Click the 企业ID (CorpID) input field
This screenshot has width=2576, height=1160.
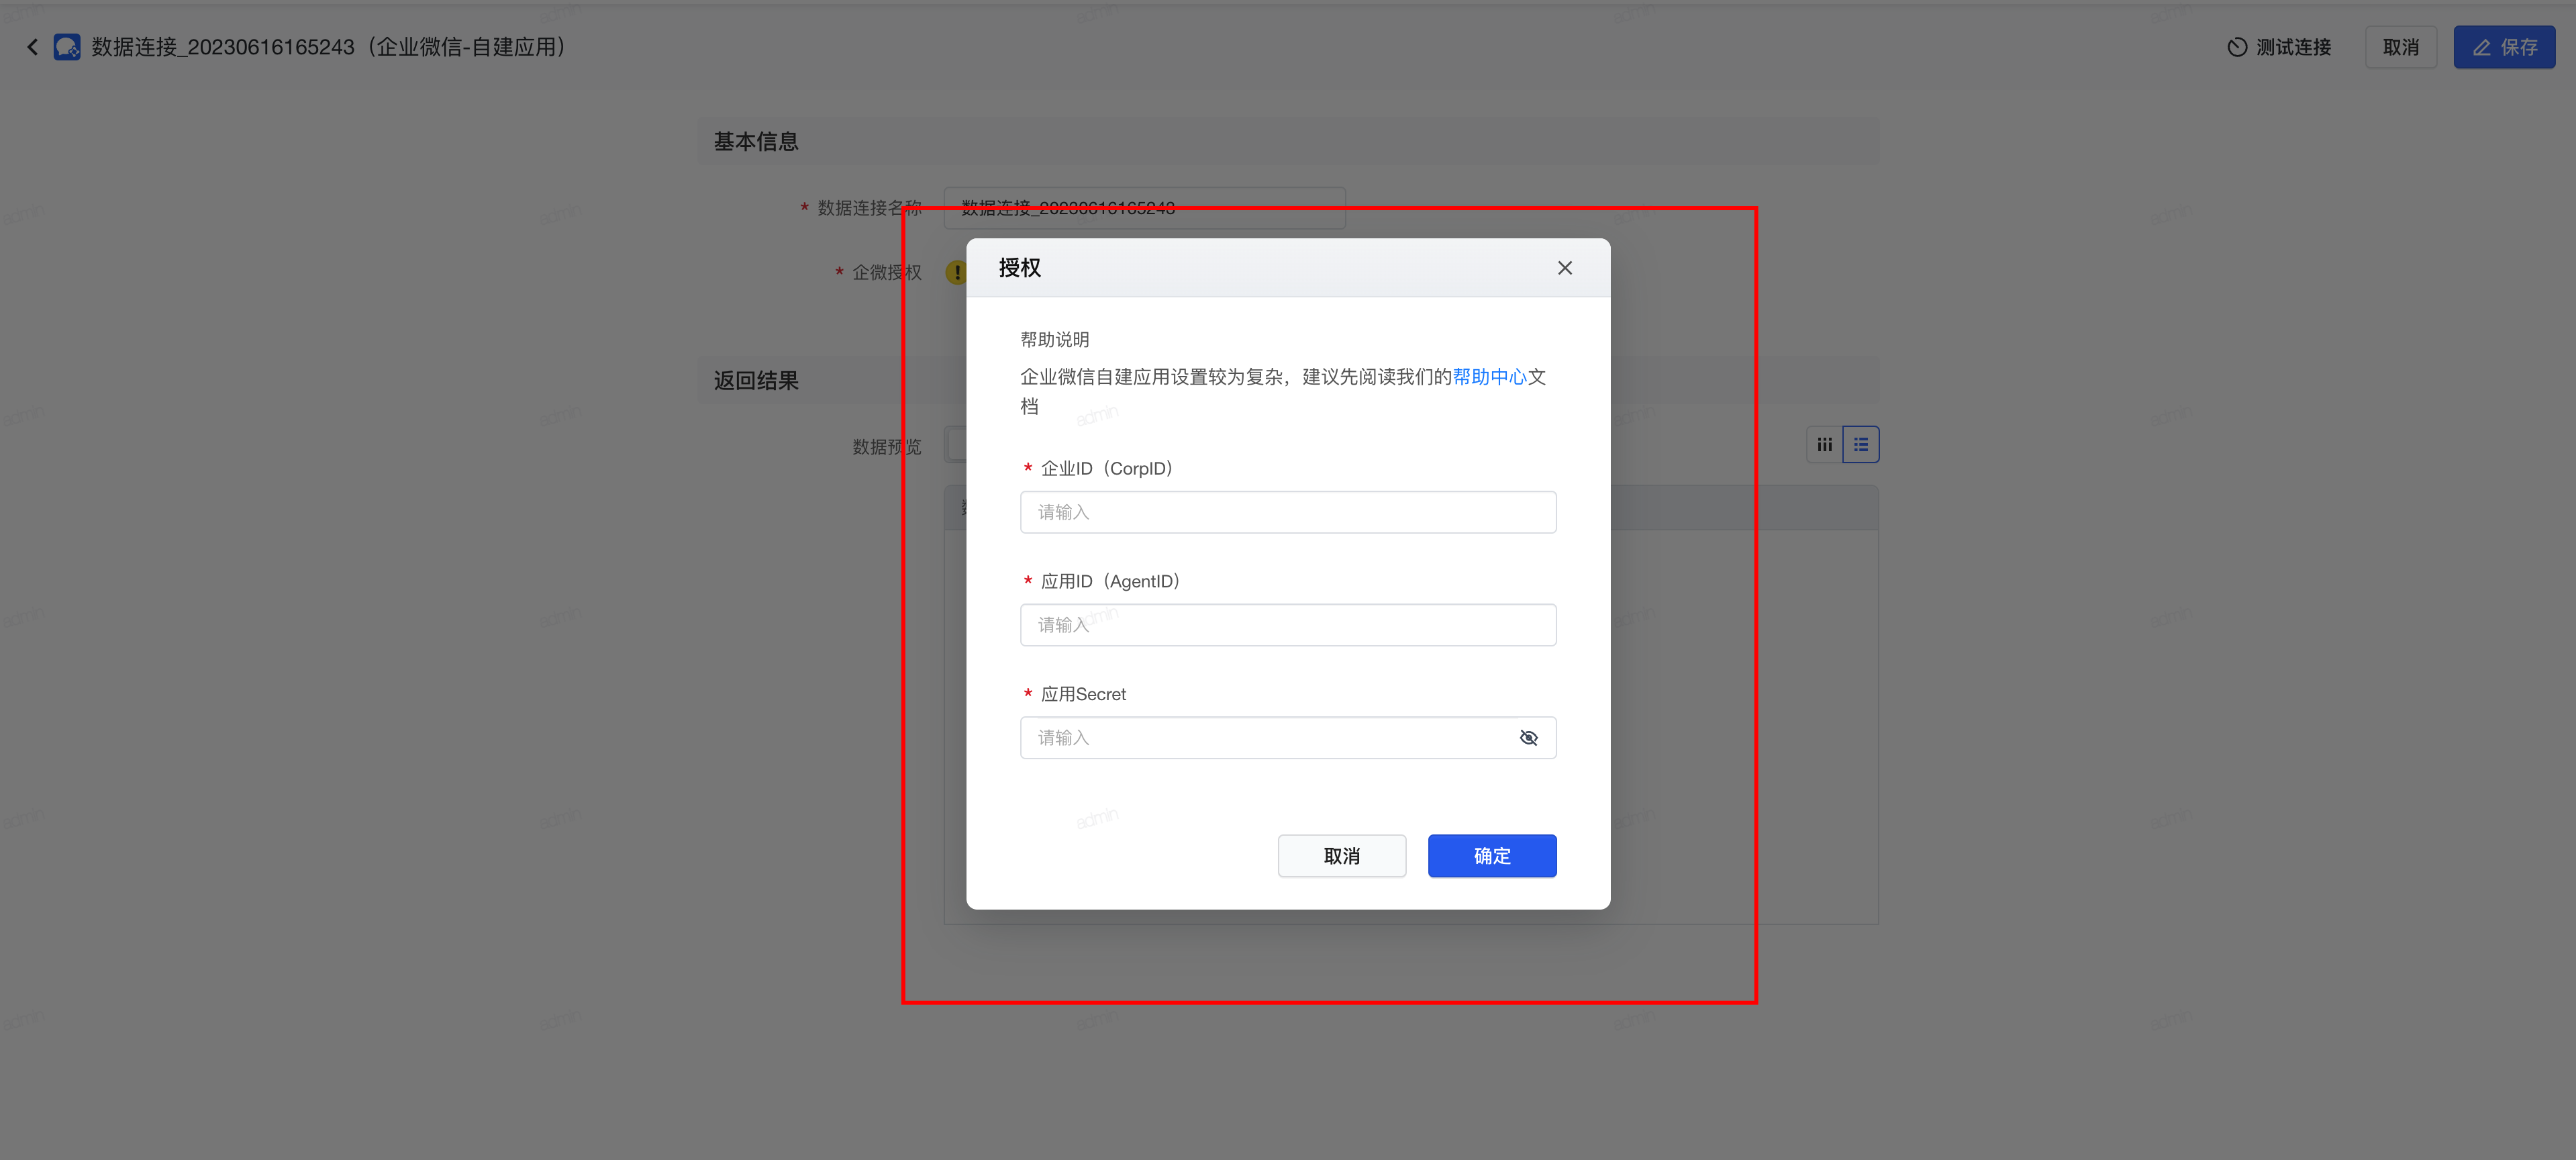tap(1288, 512)
